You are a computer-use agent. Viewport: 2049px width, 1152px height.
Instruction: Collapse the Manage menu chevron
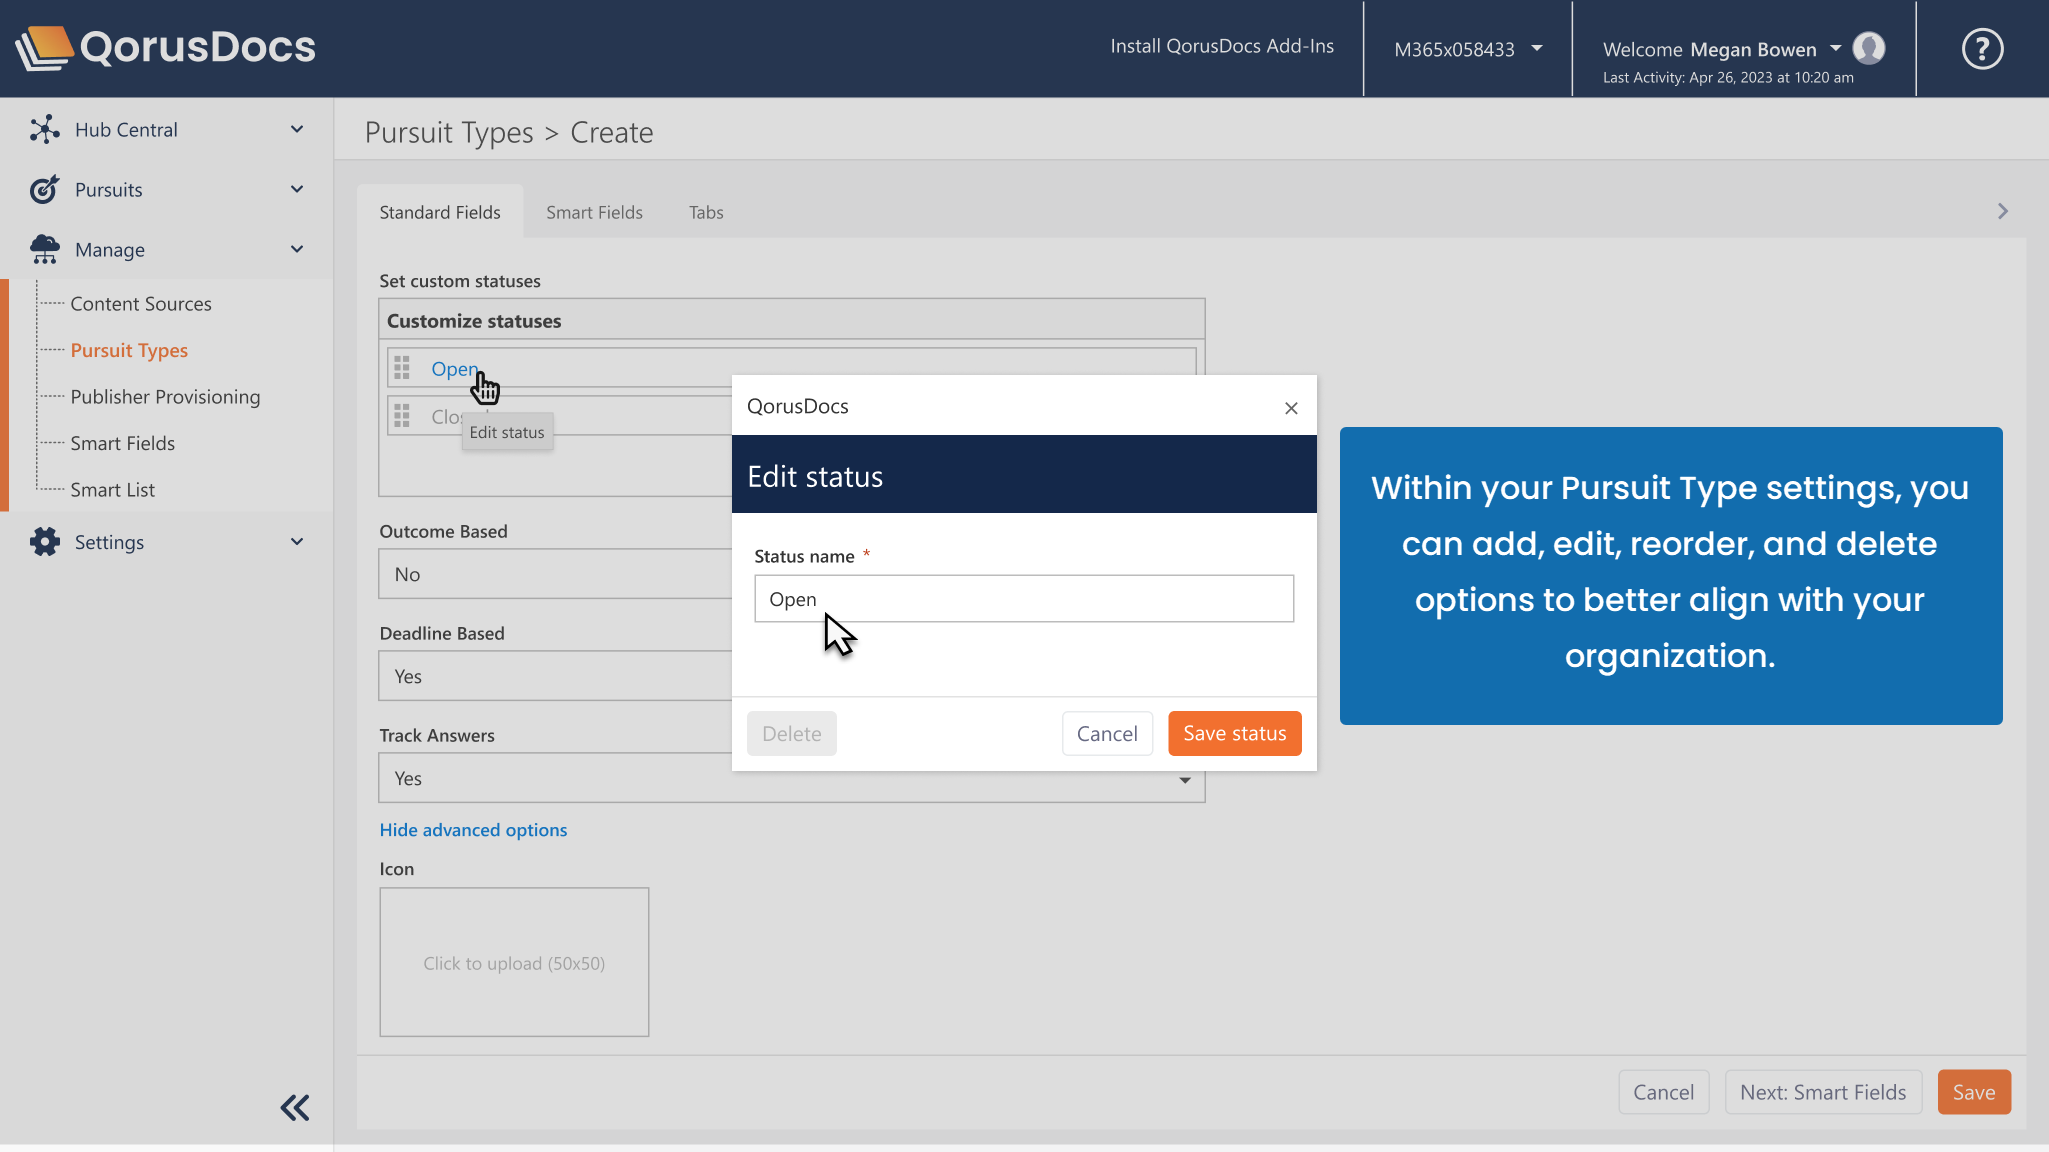297,249
